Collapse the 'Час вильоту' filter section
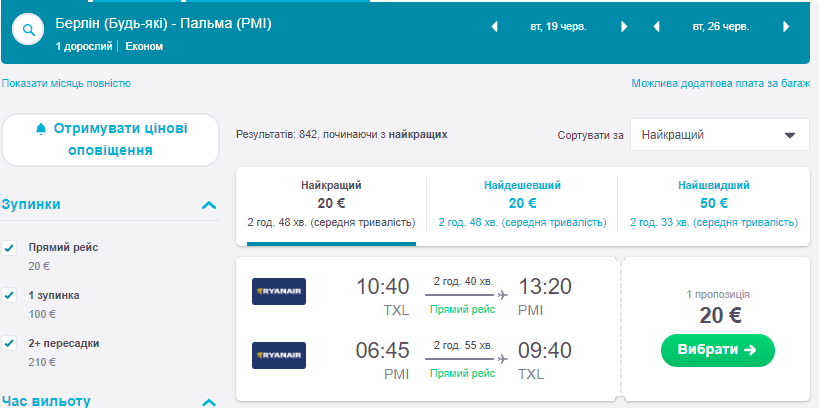819x408 pixels. point(209,402)
